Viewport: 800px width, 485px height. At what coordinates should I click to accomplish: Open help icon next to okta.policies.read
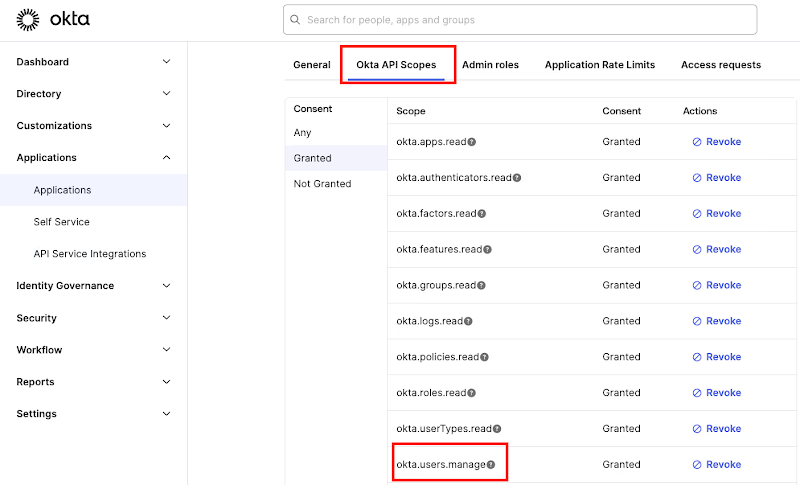click(484, 357)
